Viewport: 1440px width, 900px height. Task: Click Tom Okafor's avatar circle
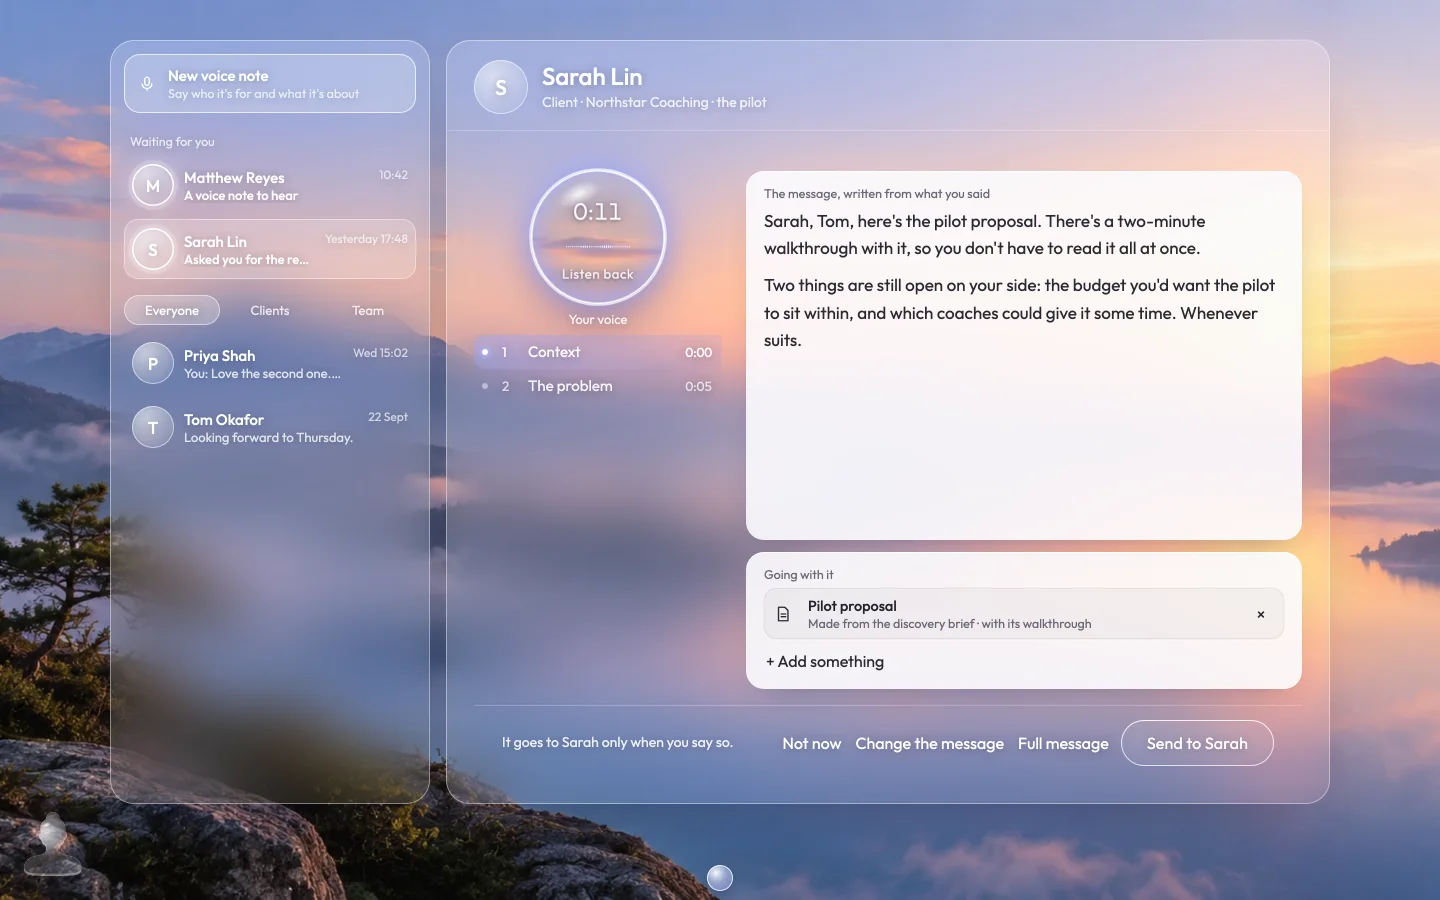(153, 427)
